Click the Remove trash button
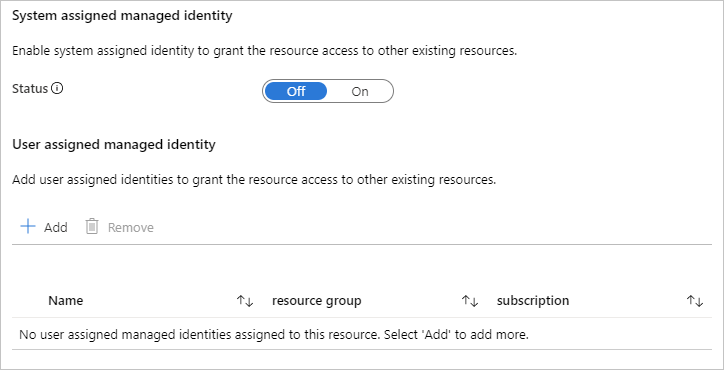Screen dimensions: 724x370 pos(120,227)
